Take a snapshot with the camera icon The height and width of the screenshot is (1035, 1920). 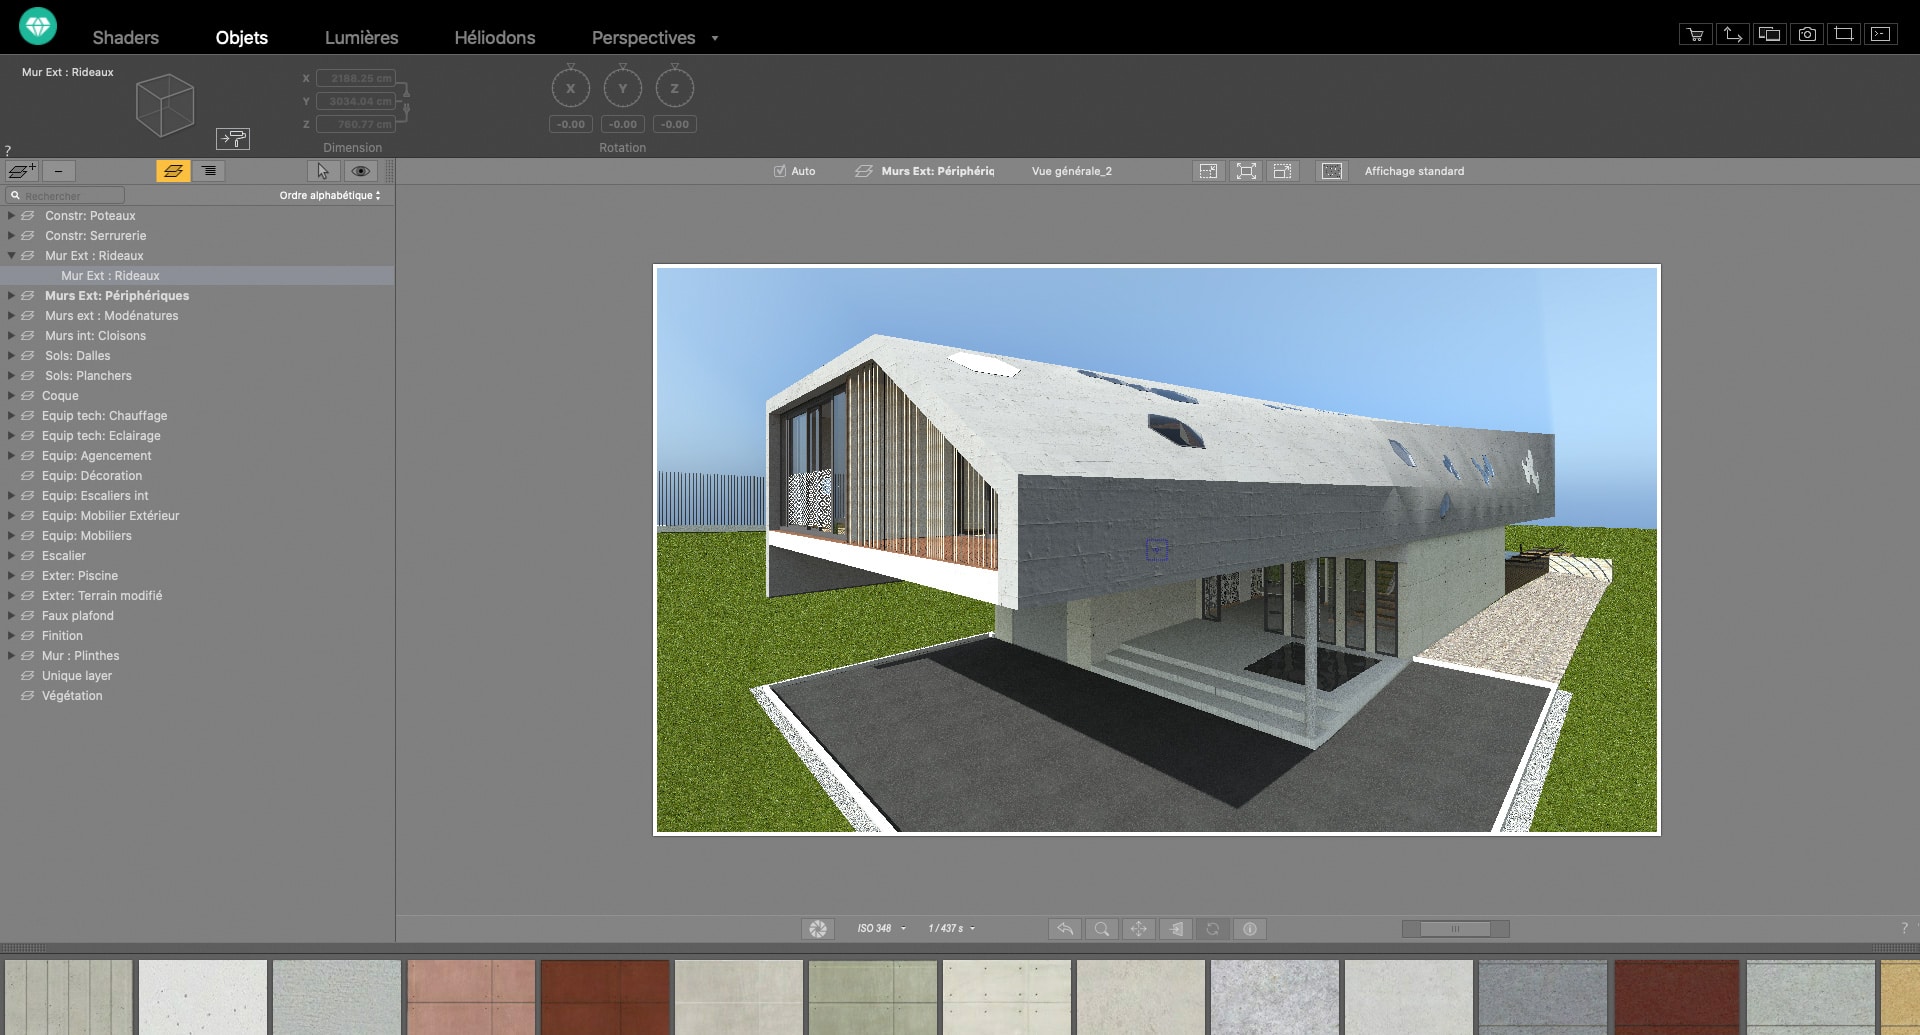click(x=1806, y=33)
